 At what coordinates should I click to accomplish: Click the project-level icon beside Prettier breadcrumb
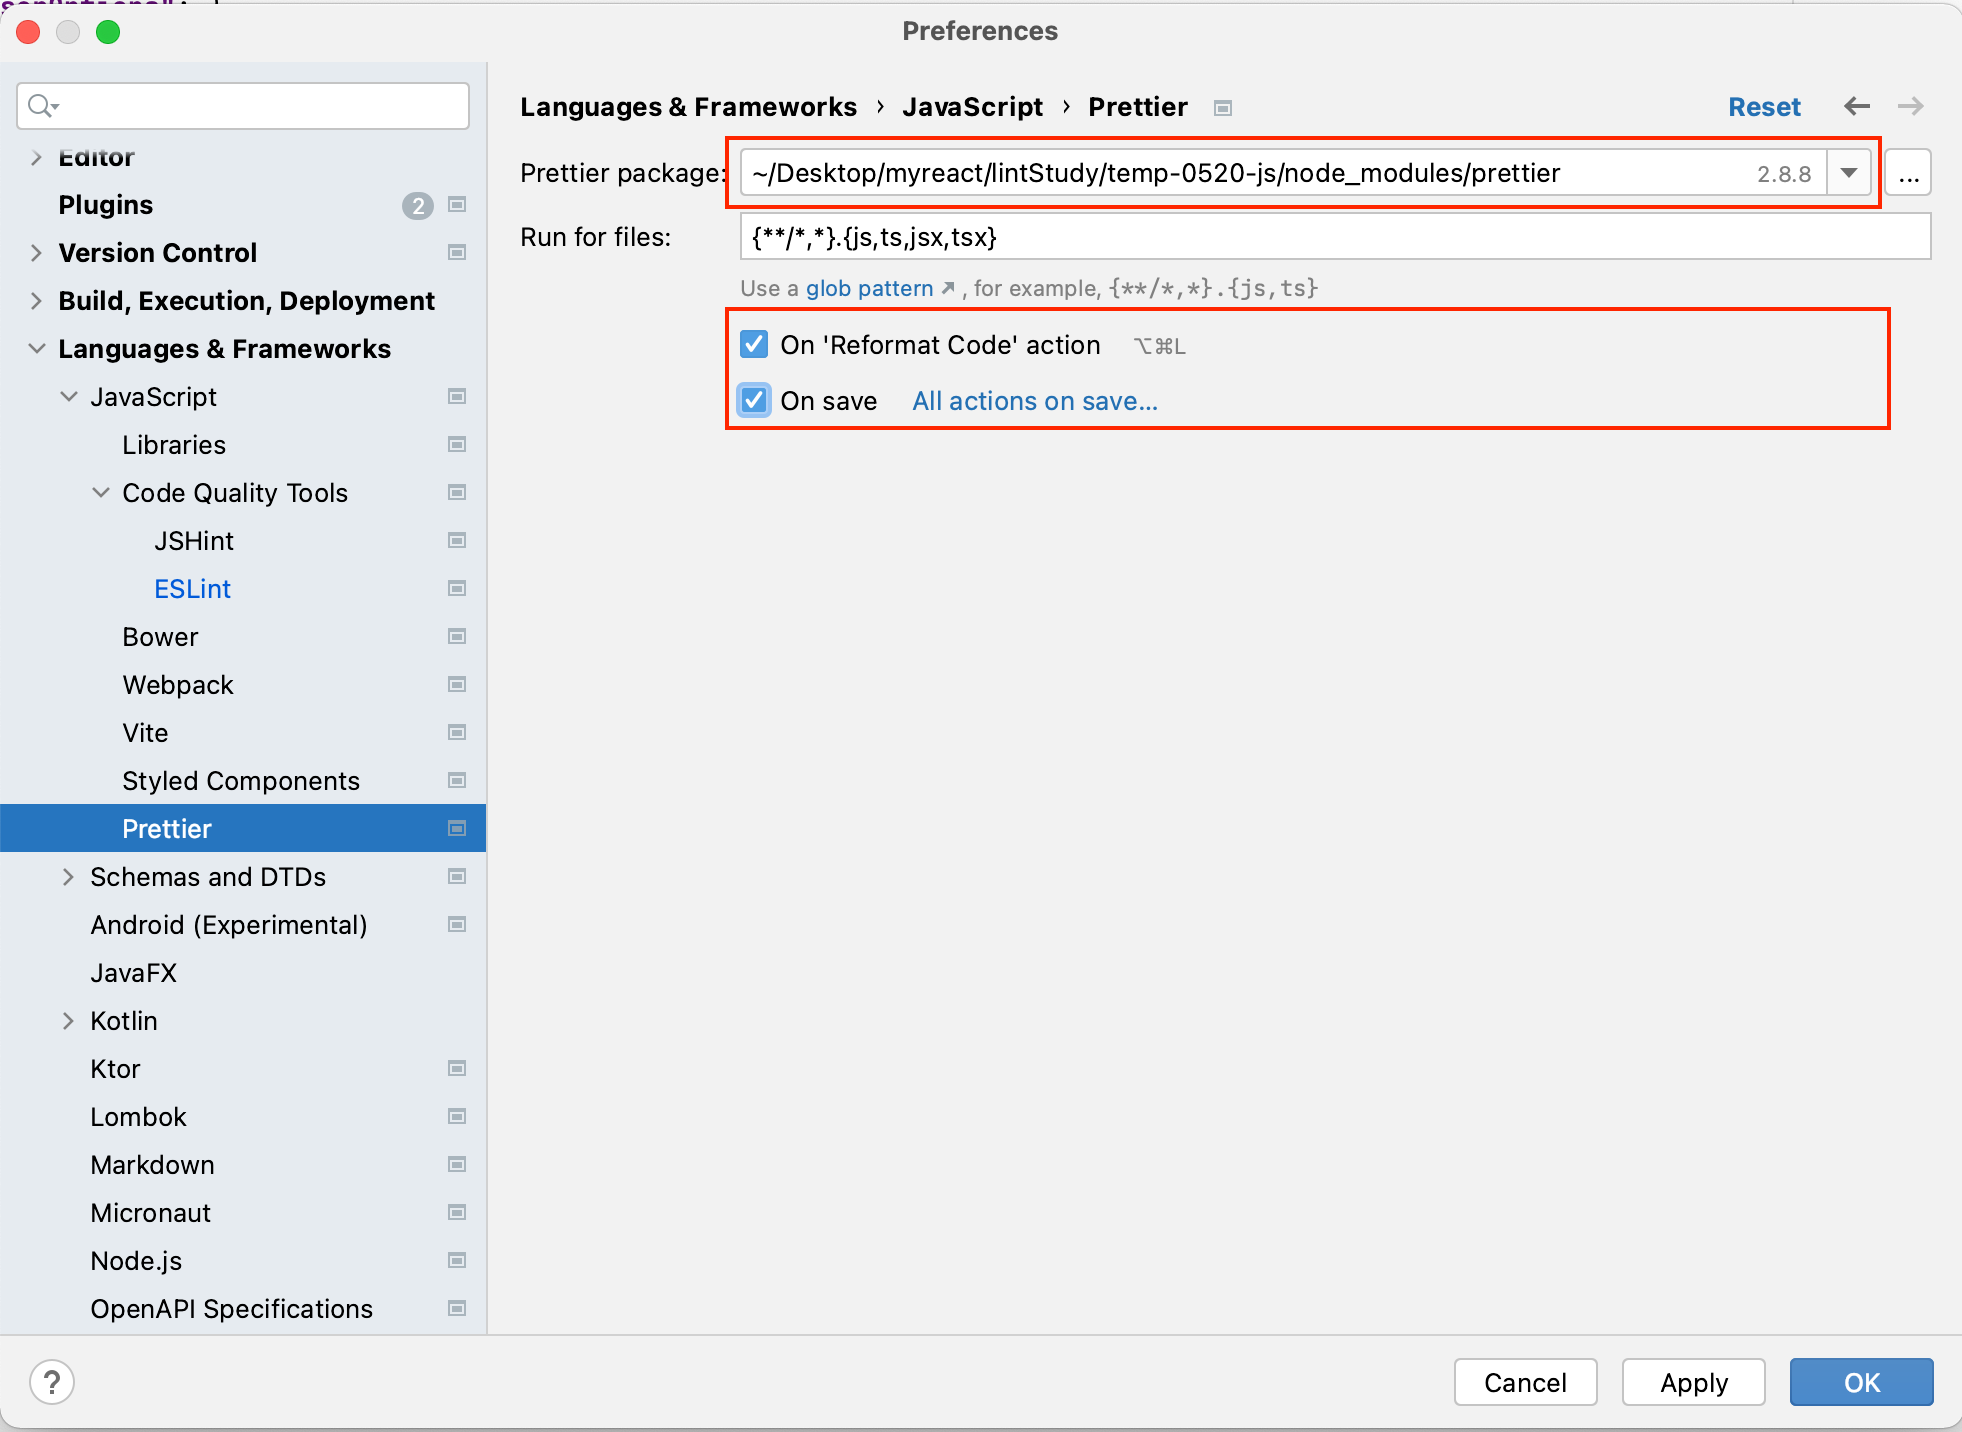(x=1222, y=108)
